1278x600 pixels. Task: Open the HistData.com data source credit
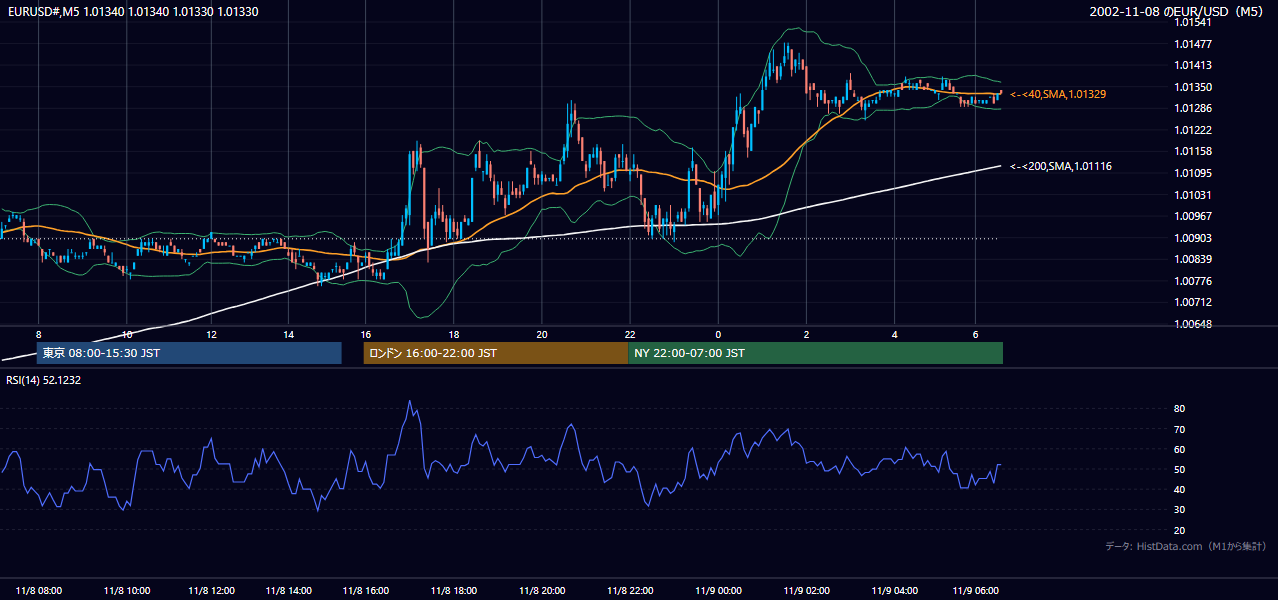(1186, 546)
